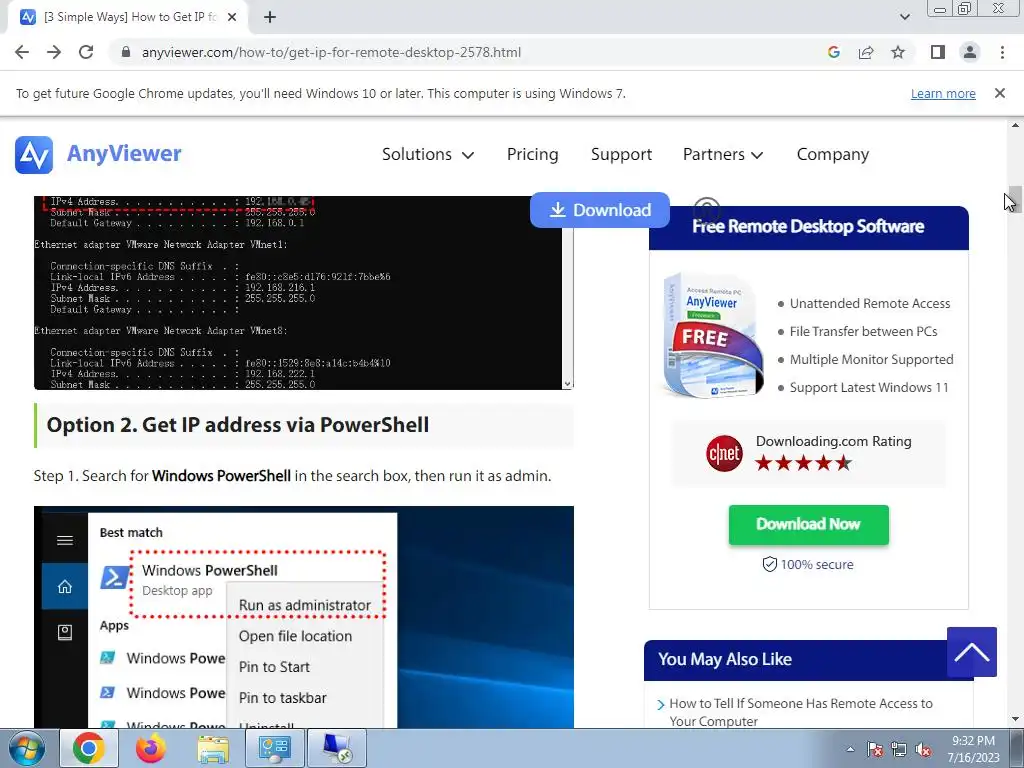Viewport: 1024px width, 768px height.
Task: Open the Control Panel taskbar icon
Action: pos(274,748)
